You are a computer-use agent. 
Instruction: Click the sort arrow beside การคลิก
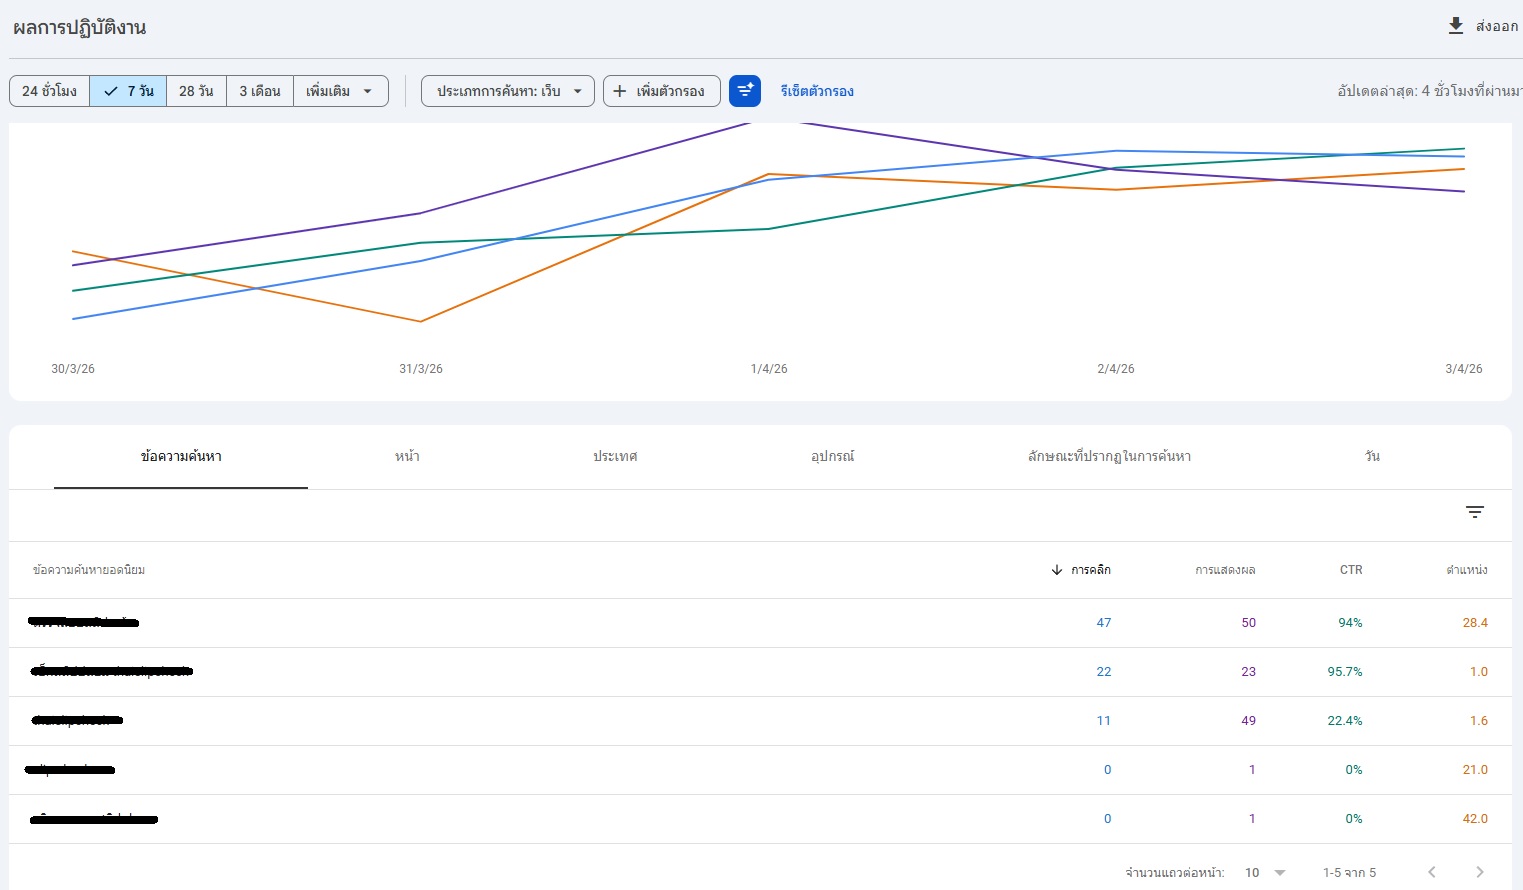pyautogui.click(x=1057, y=570)
